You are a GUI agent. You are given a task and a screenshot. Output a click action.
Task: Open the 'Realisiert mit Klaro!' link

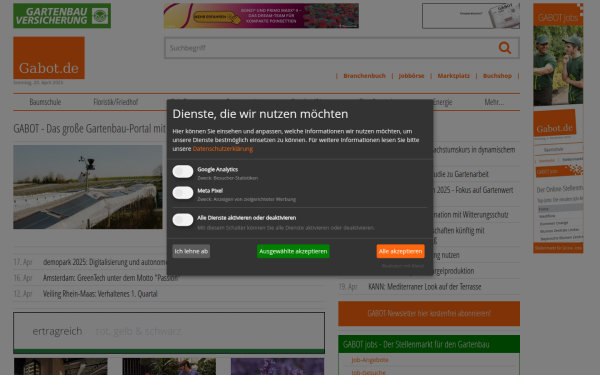tap(403, 266)
